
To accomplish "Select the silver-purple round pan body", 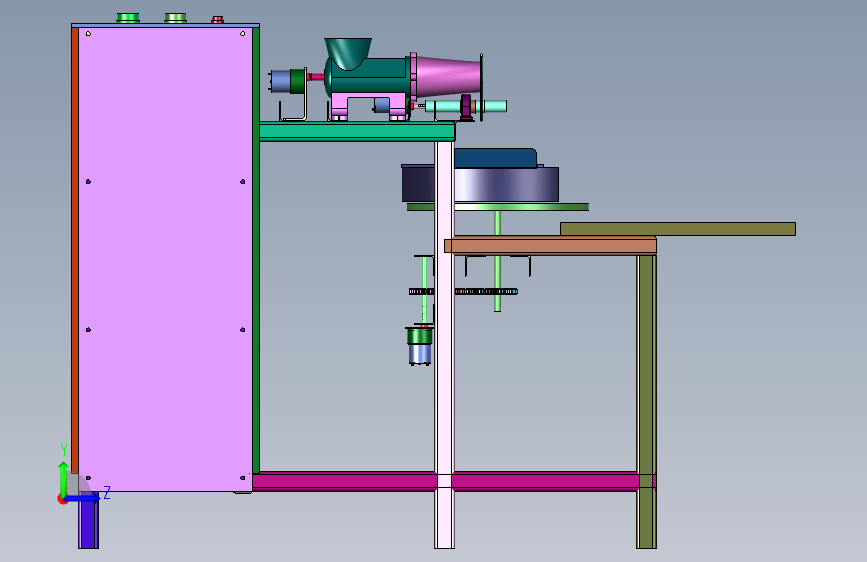I will click(x=480, y=184).
